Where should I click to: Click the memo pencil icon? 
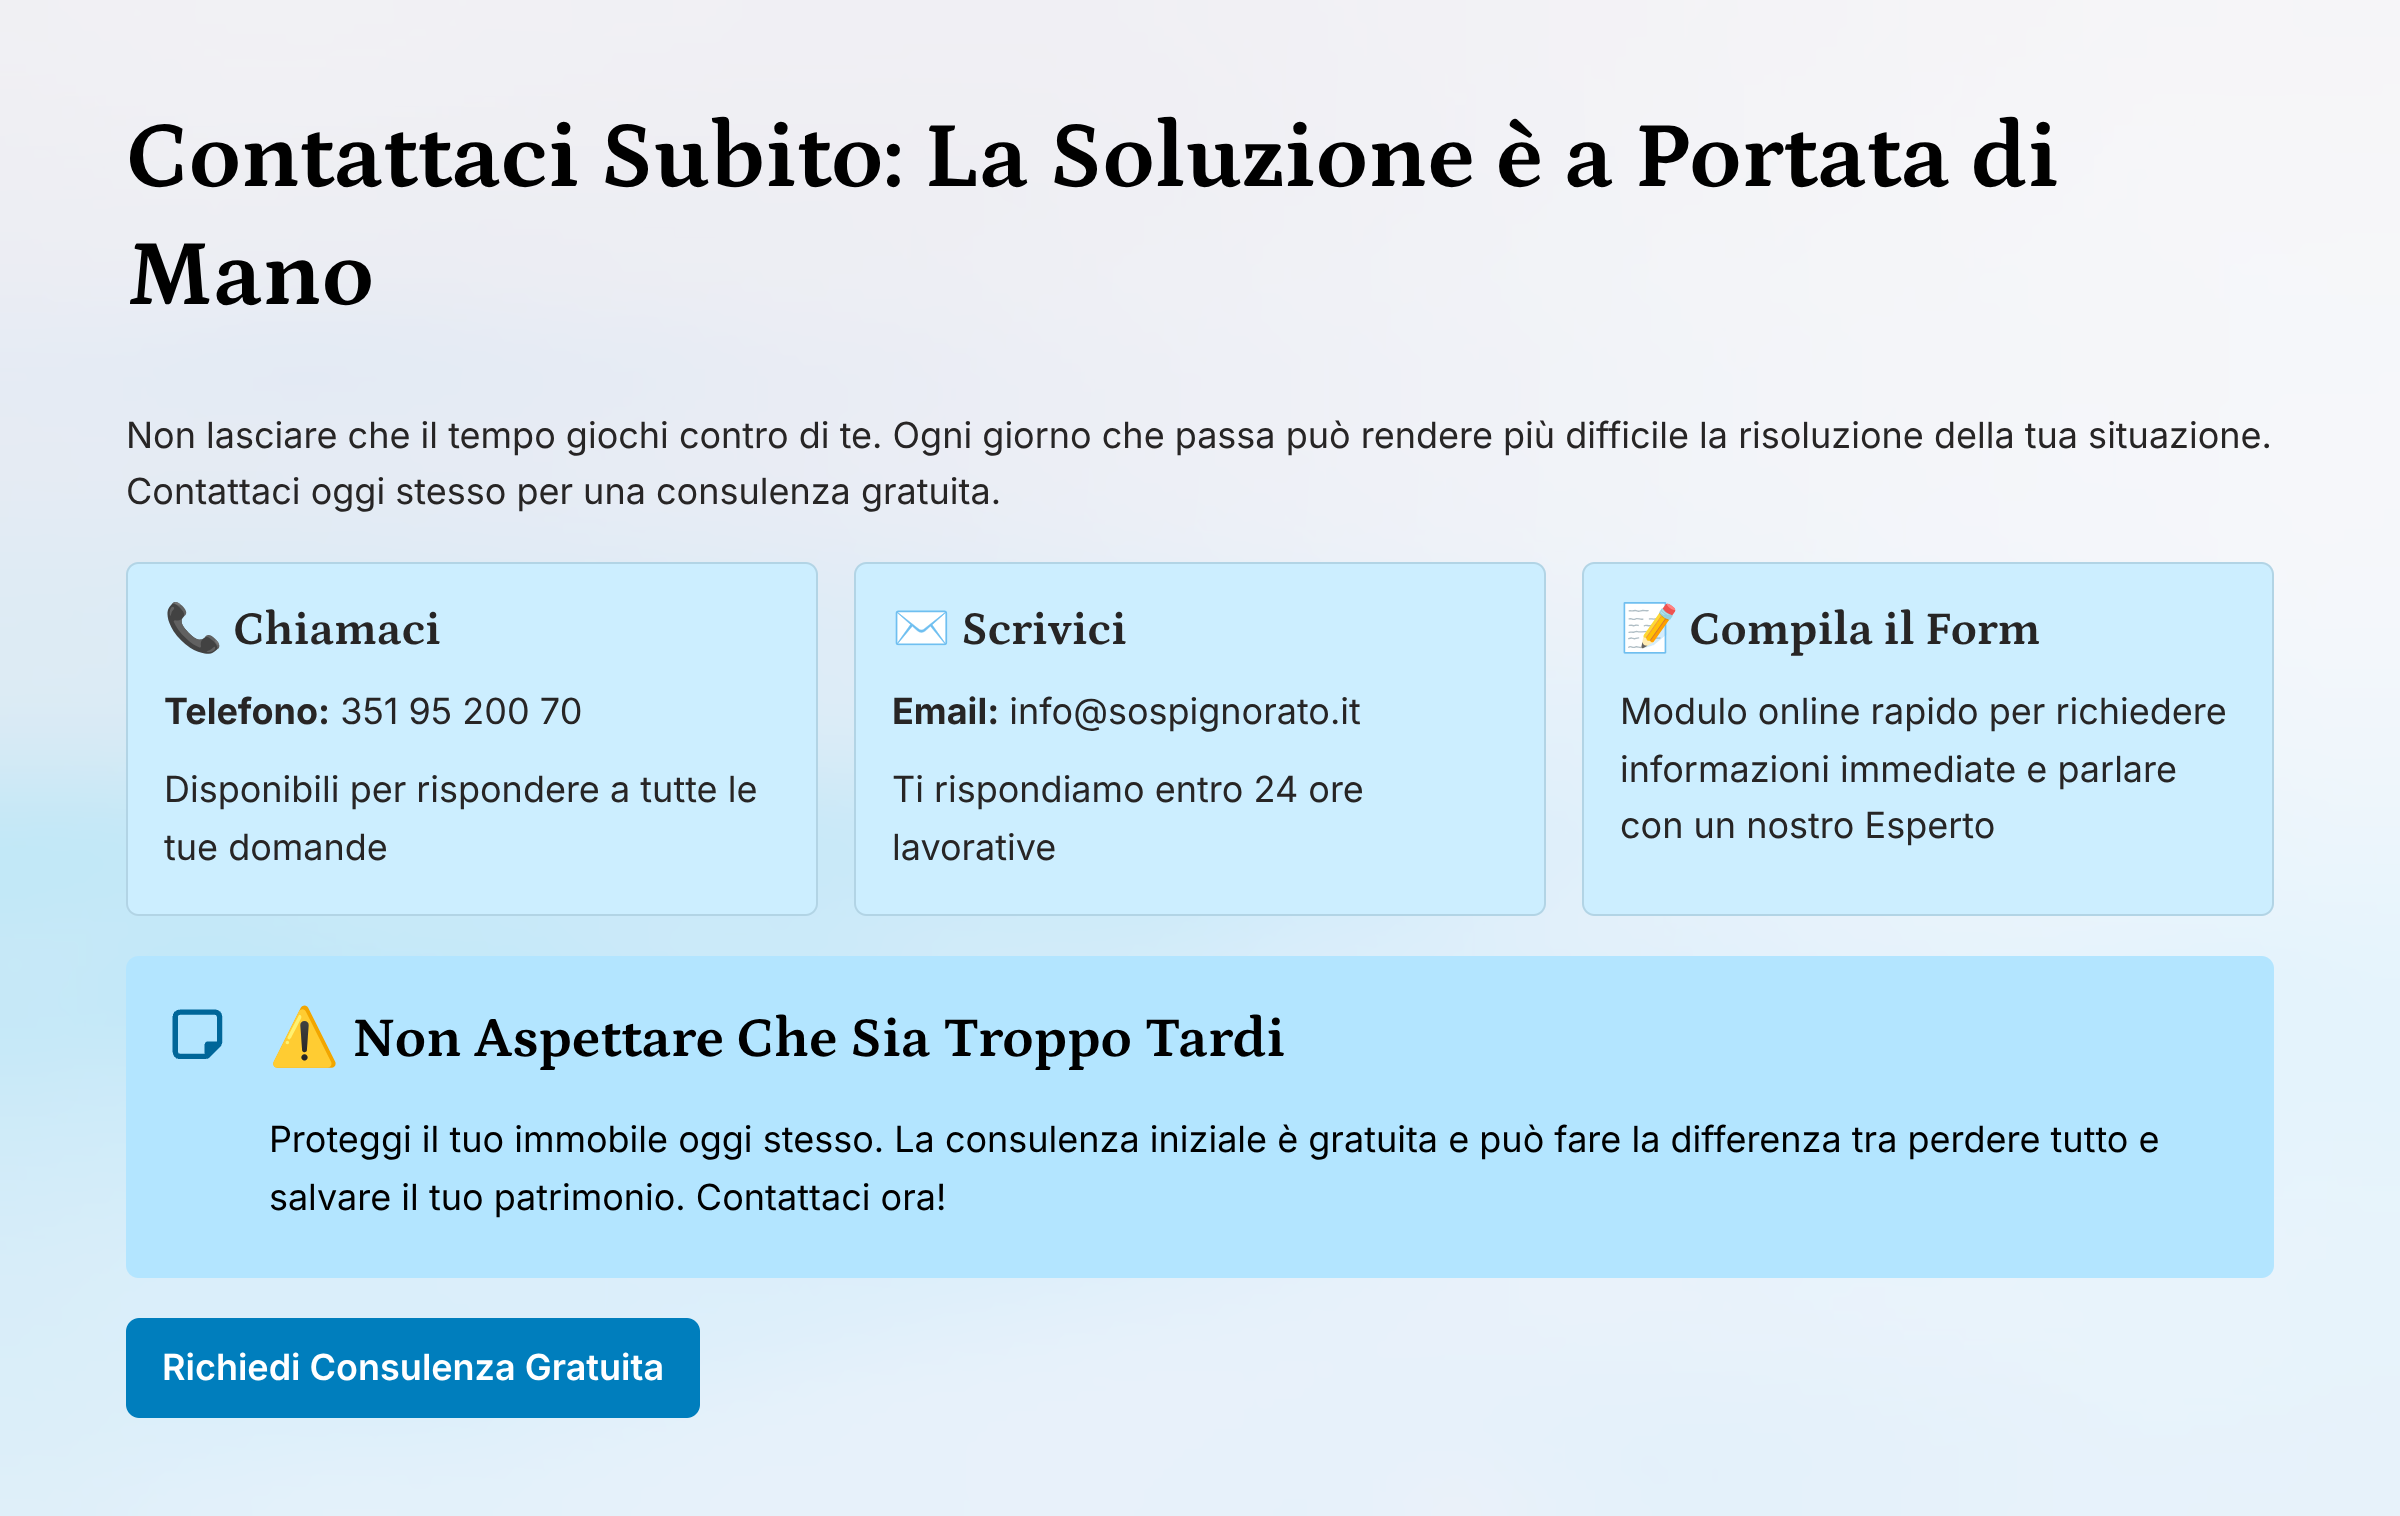[1647, 628]
